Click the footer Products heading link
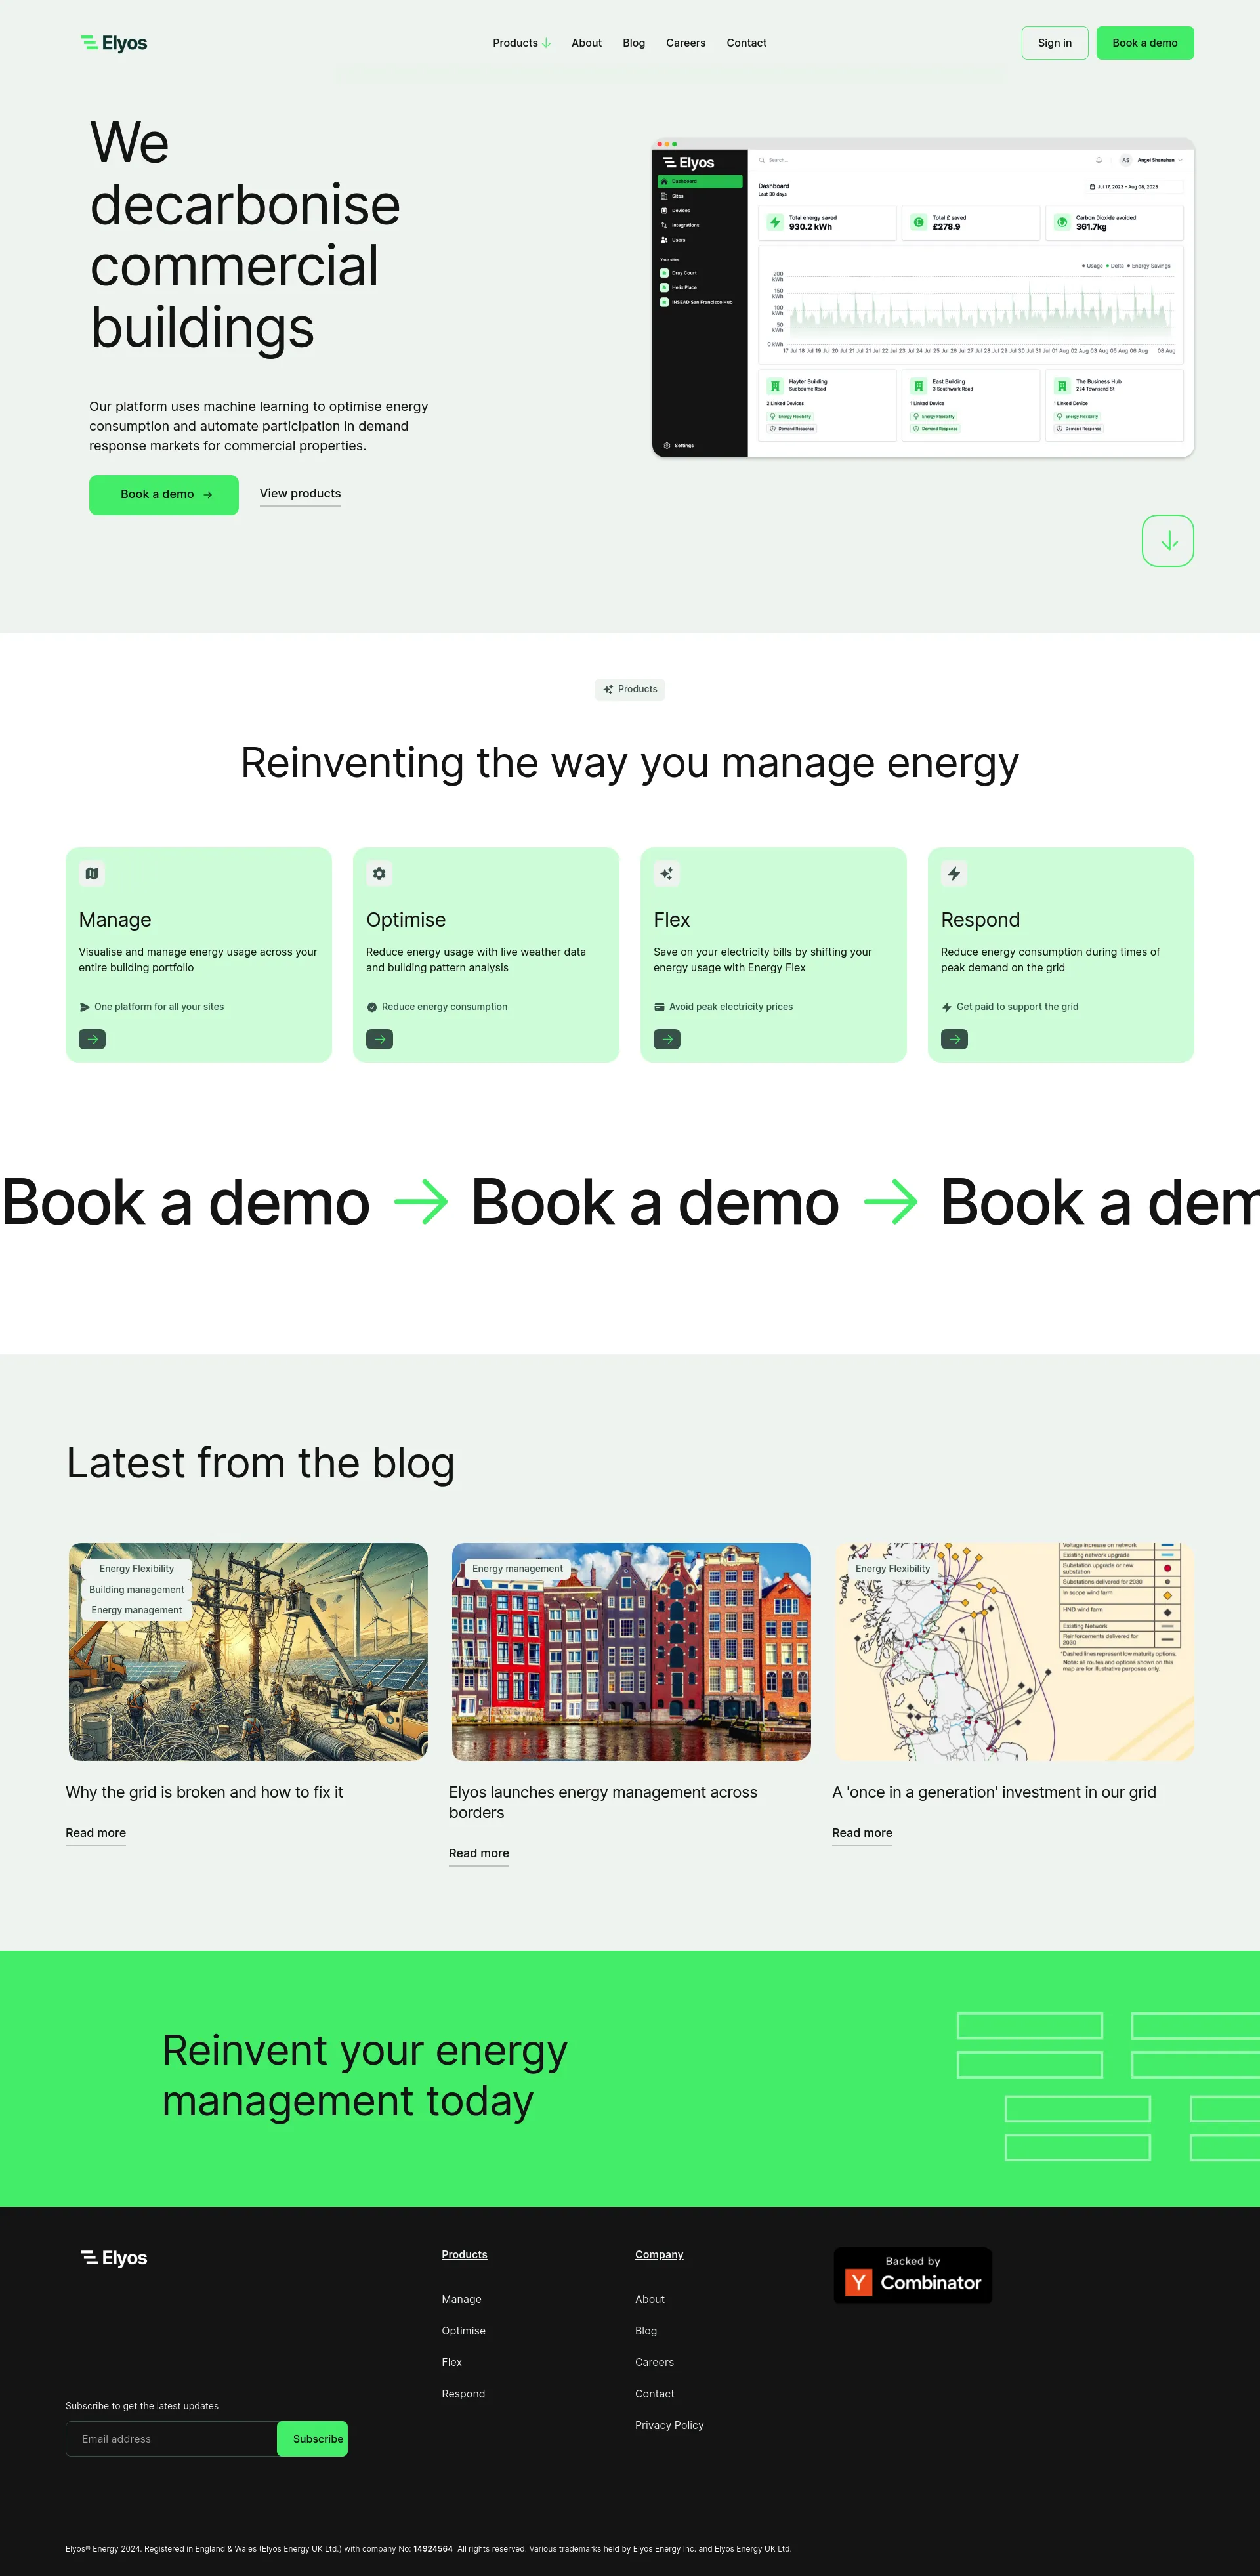 tap(464, 2254)
